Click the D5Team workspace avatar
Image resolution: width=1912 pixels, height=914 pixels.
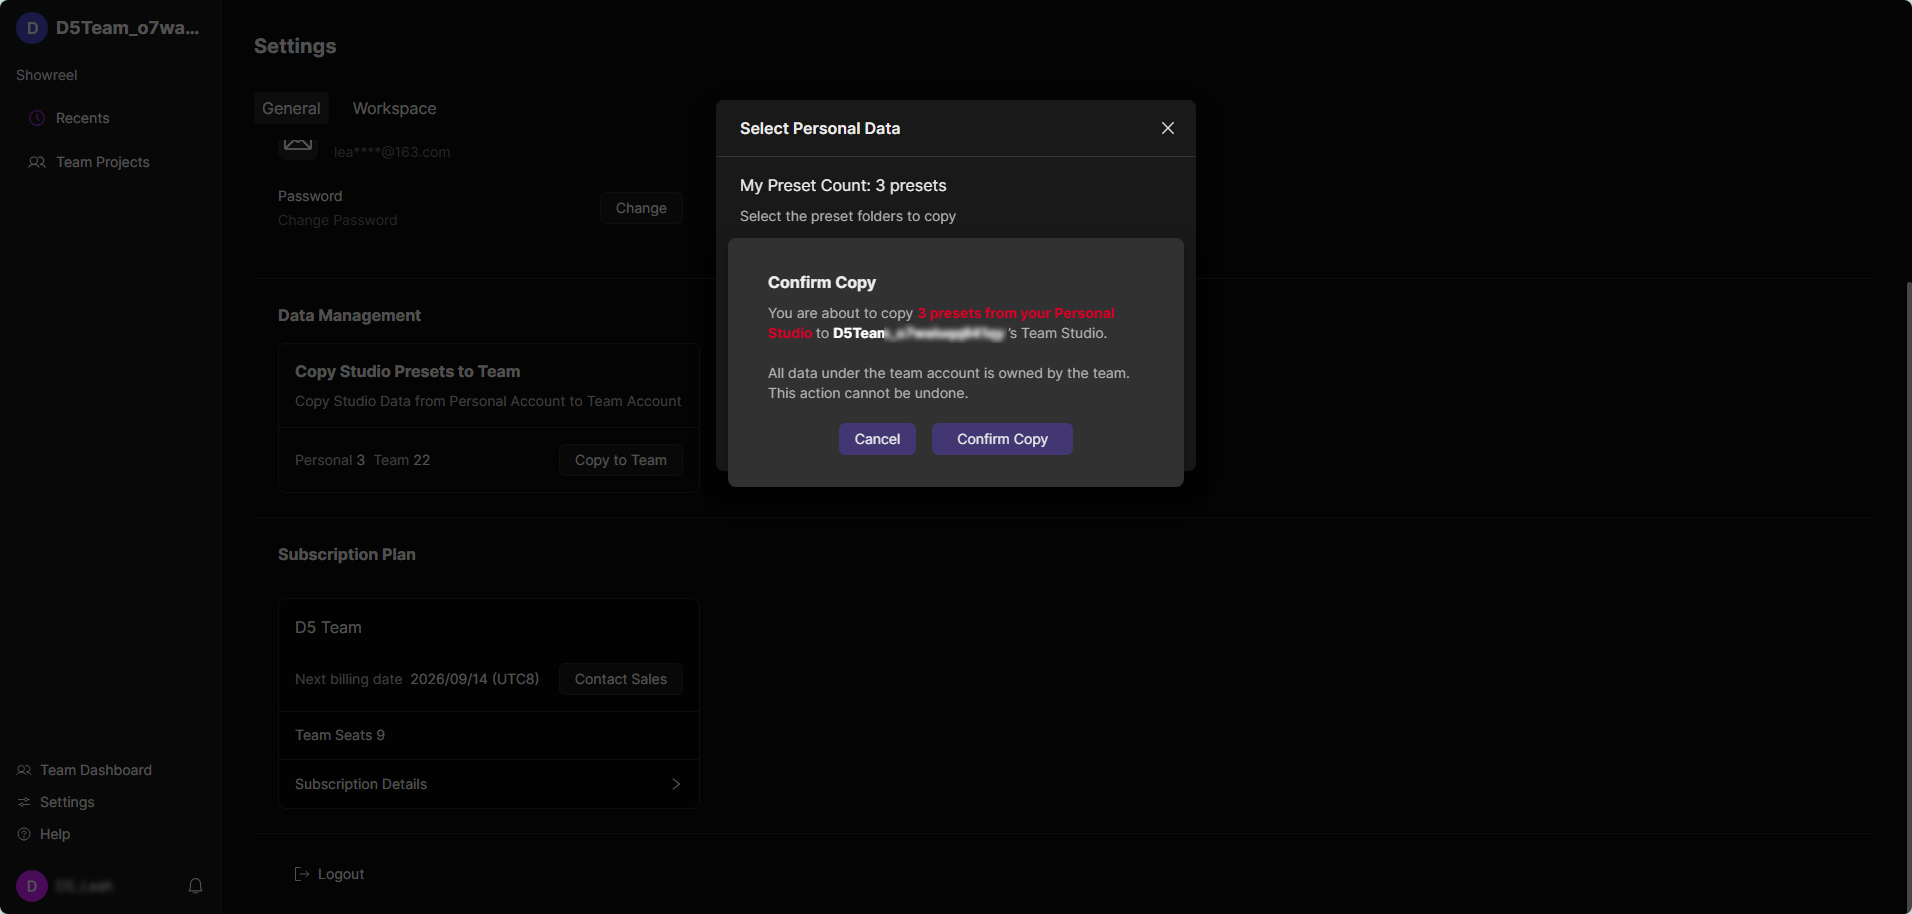(32, 28)
